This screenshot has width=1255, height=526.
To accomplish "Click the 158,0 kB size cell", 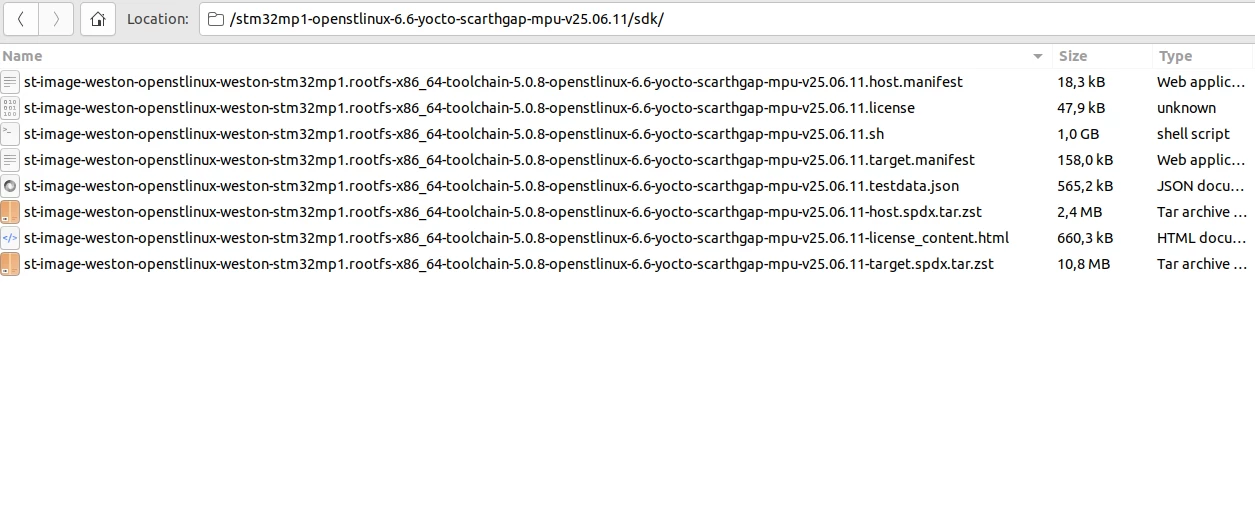I will (x=1085, y=160).
